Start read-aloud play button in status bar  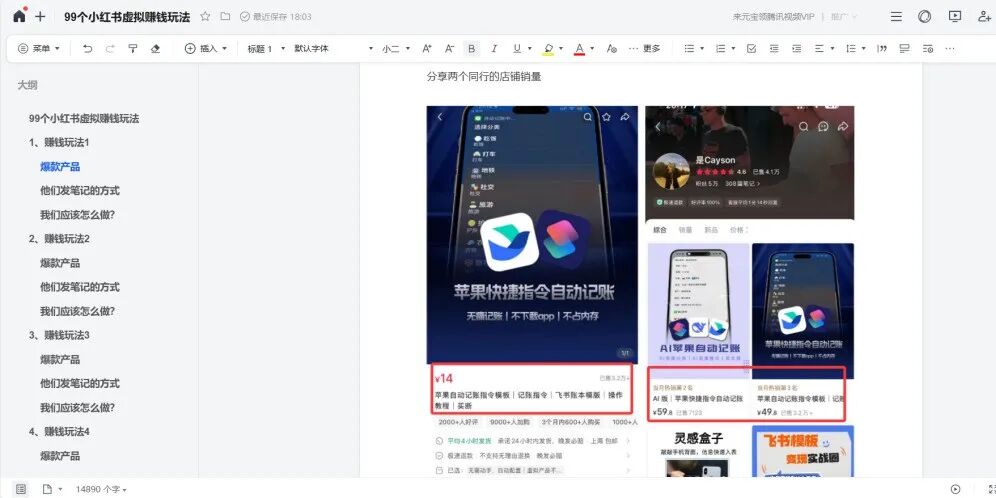click(x=955, y=489)
